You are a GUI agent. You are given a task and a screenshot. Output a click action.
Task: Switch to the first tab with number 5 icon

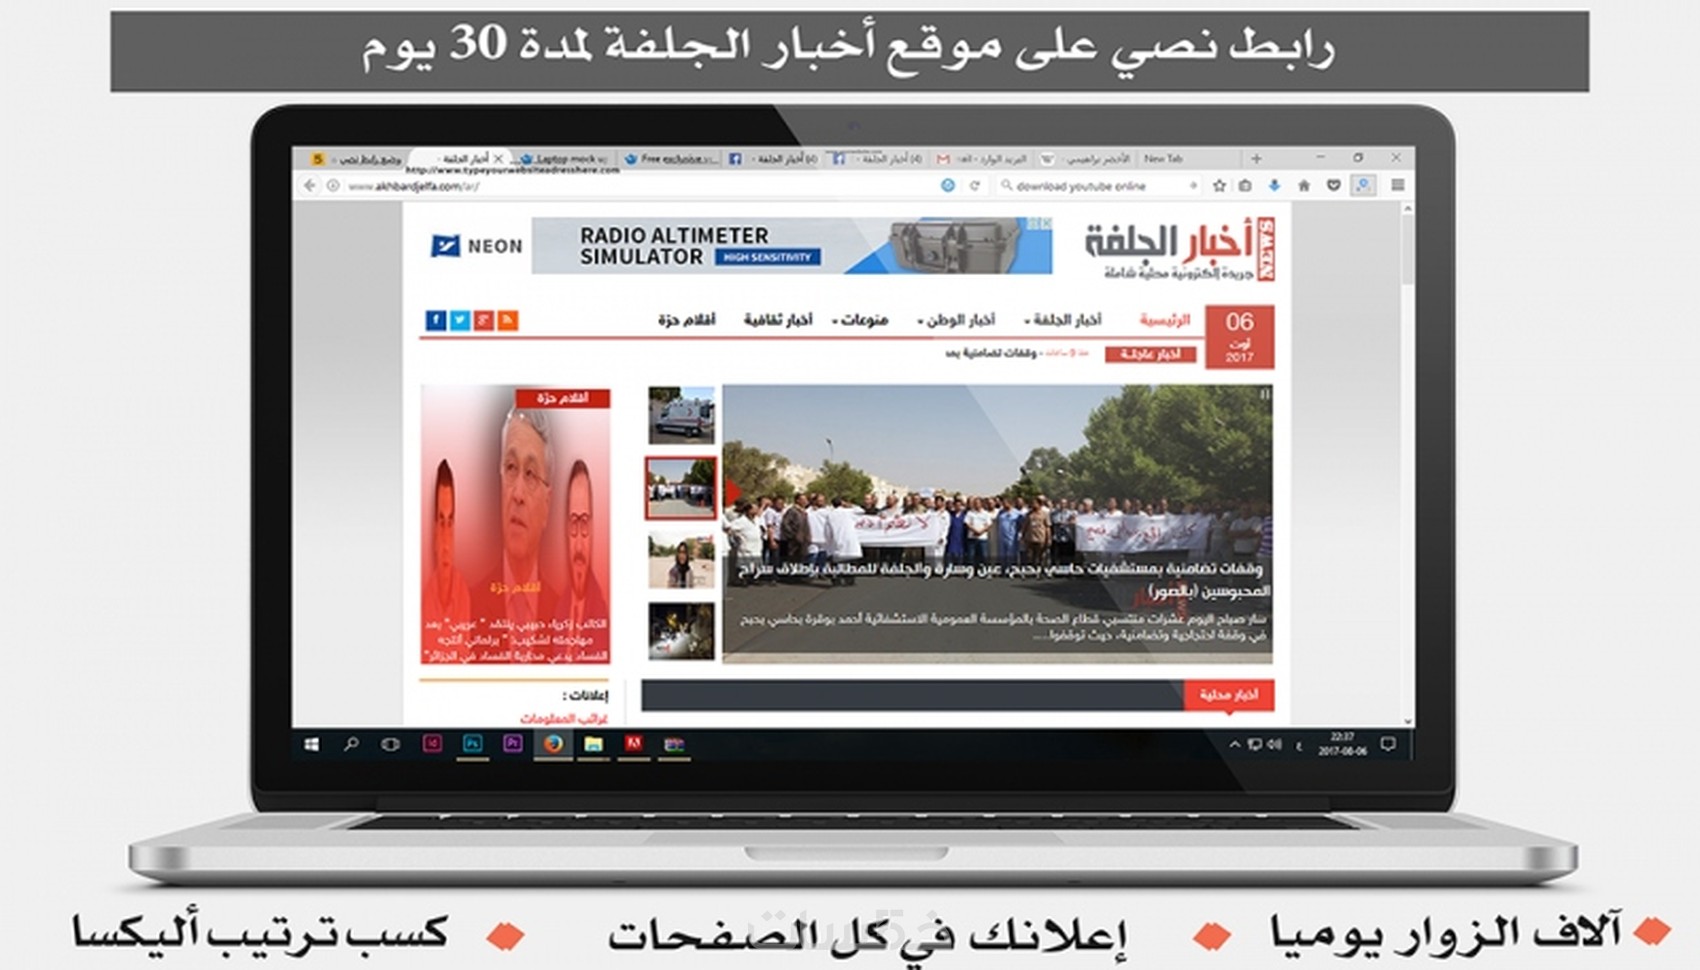(x=357, y=159)
